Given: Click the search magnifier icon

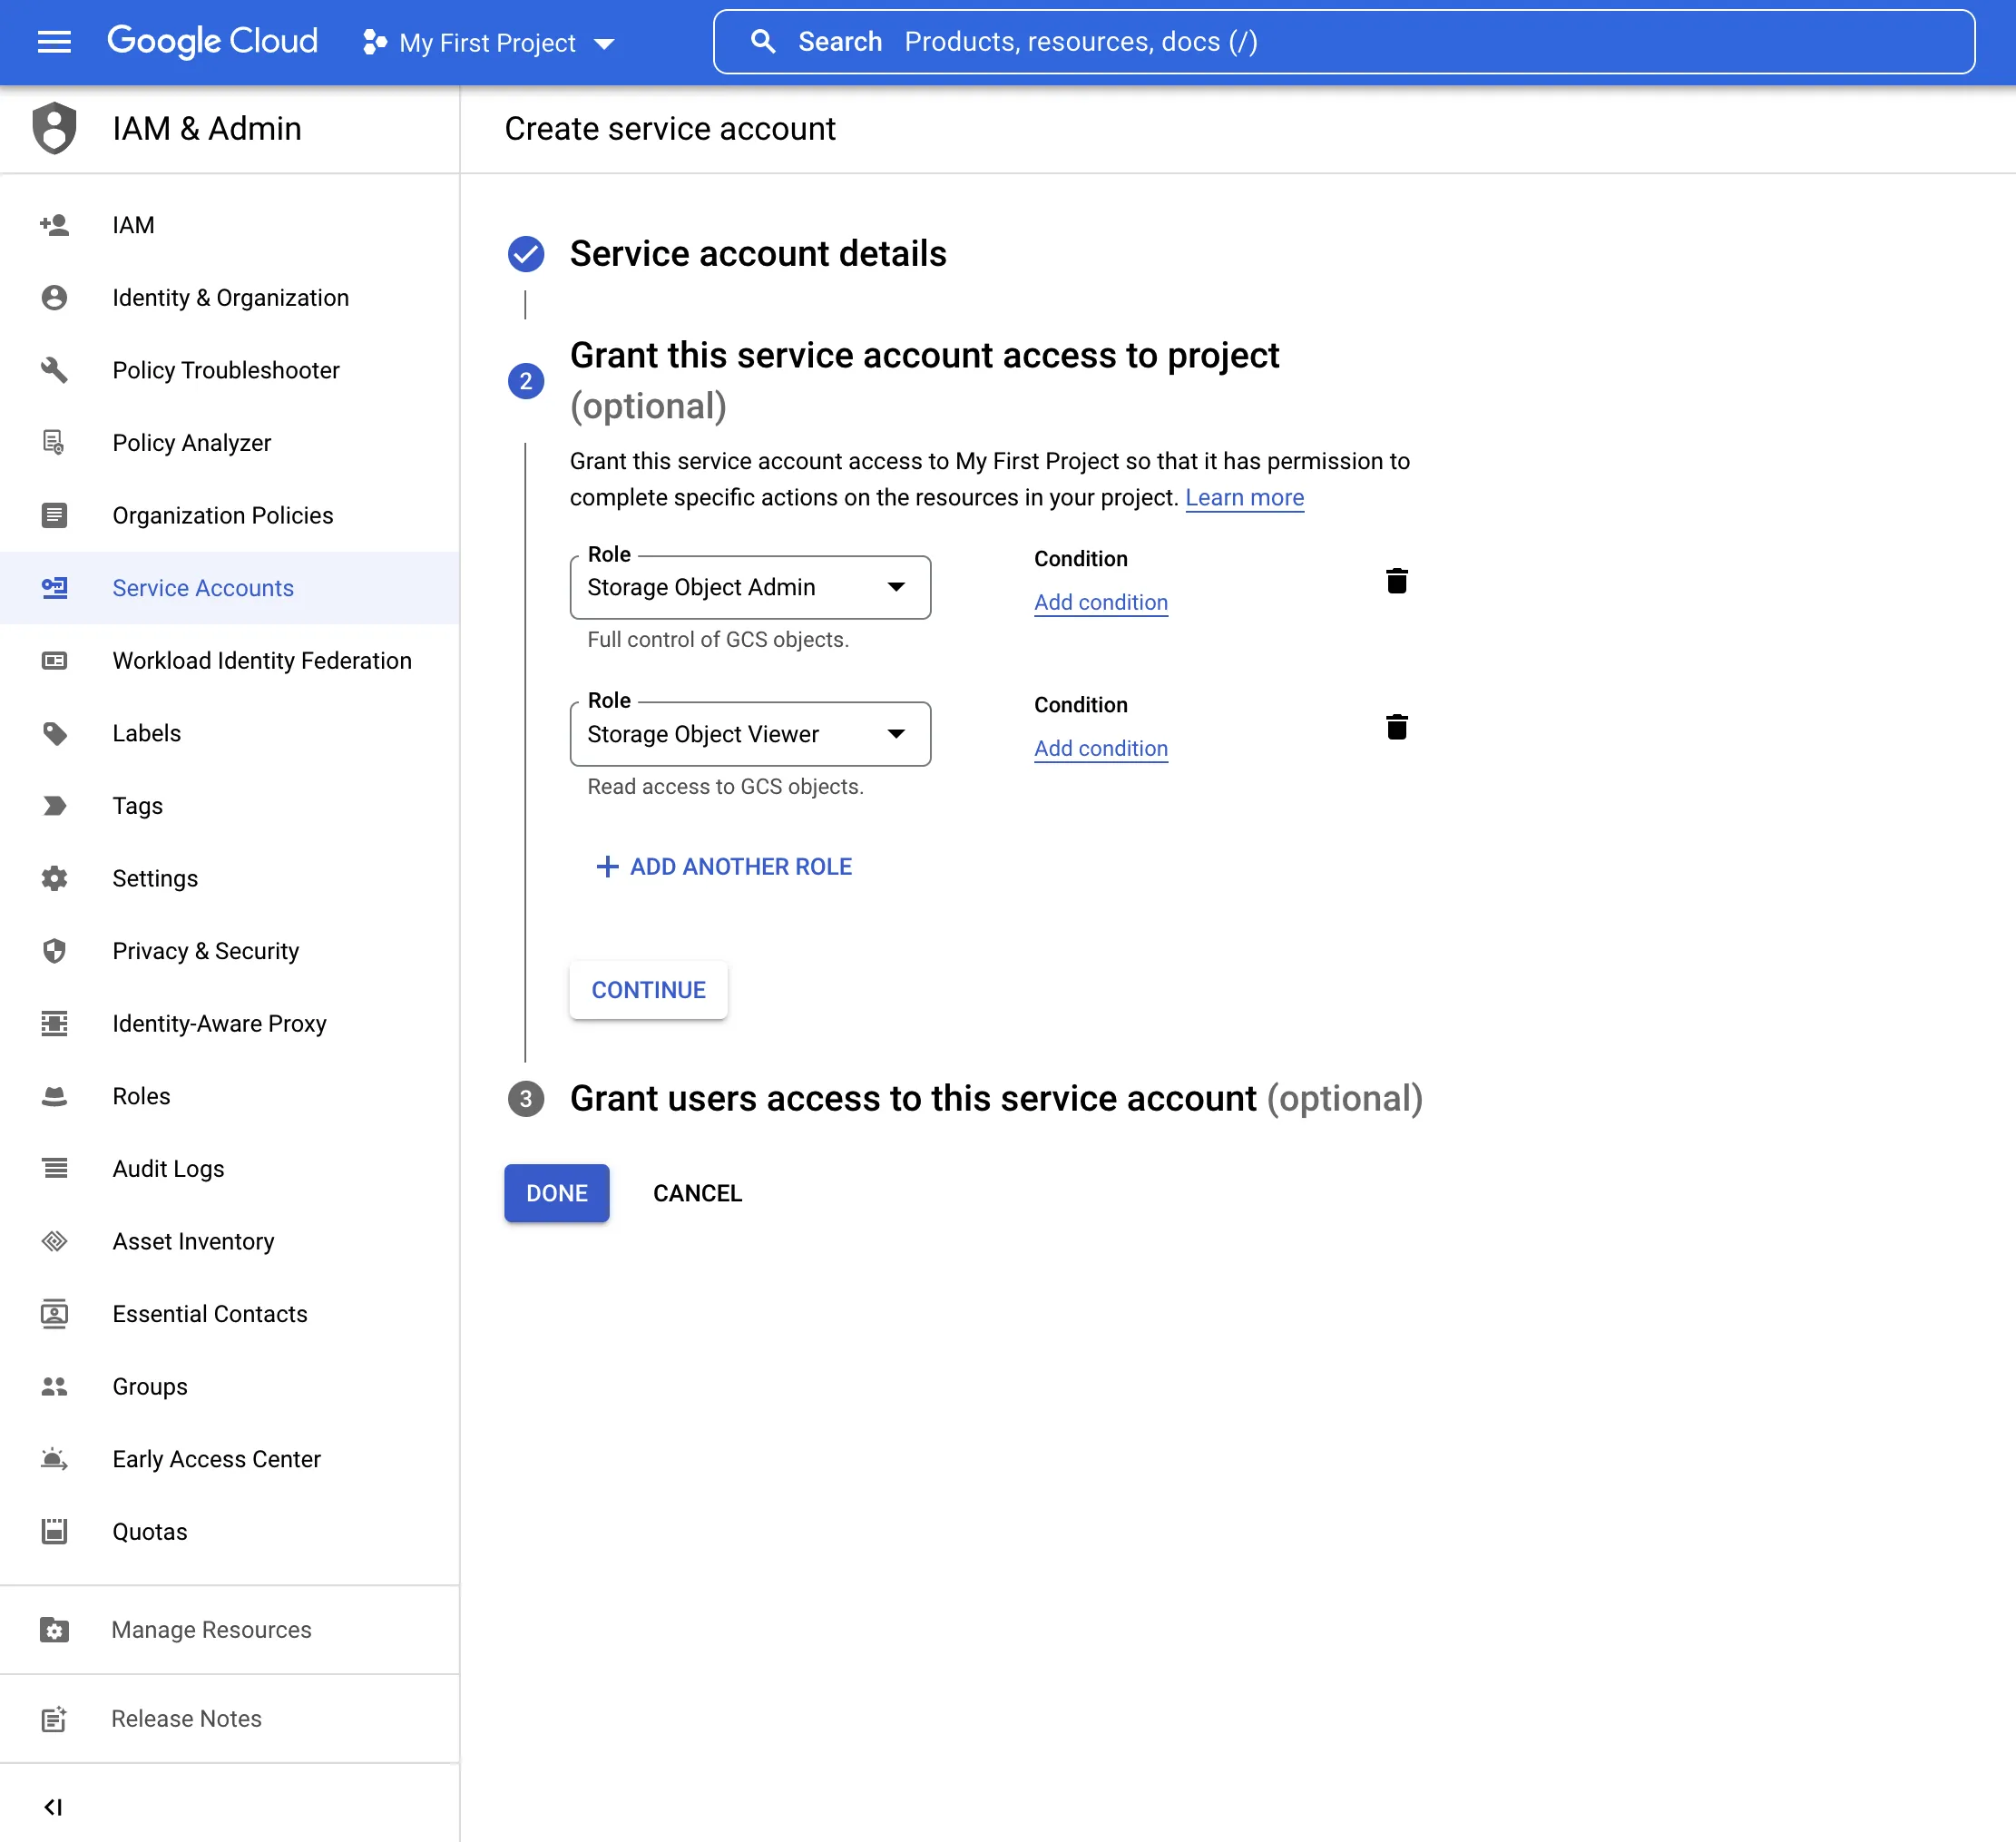Looking at the screenshot, I should [x=763, y=41].
